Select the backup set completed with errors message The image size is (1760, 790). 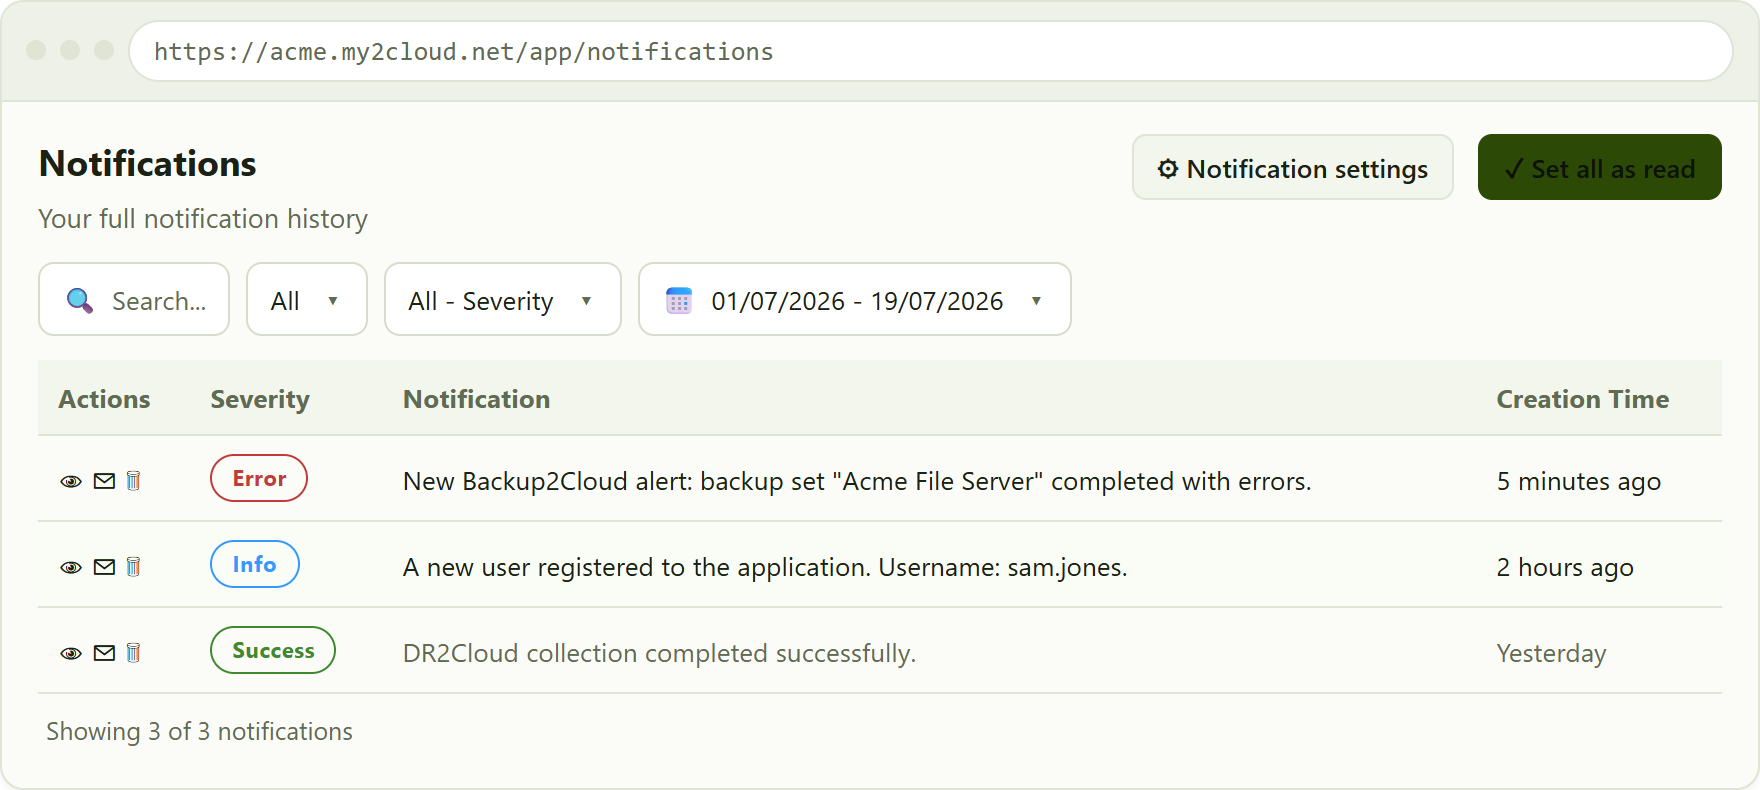click(x=857, y=481)
